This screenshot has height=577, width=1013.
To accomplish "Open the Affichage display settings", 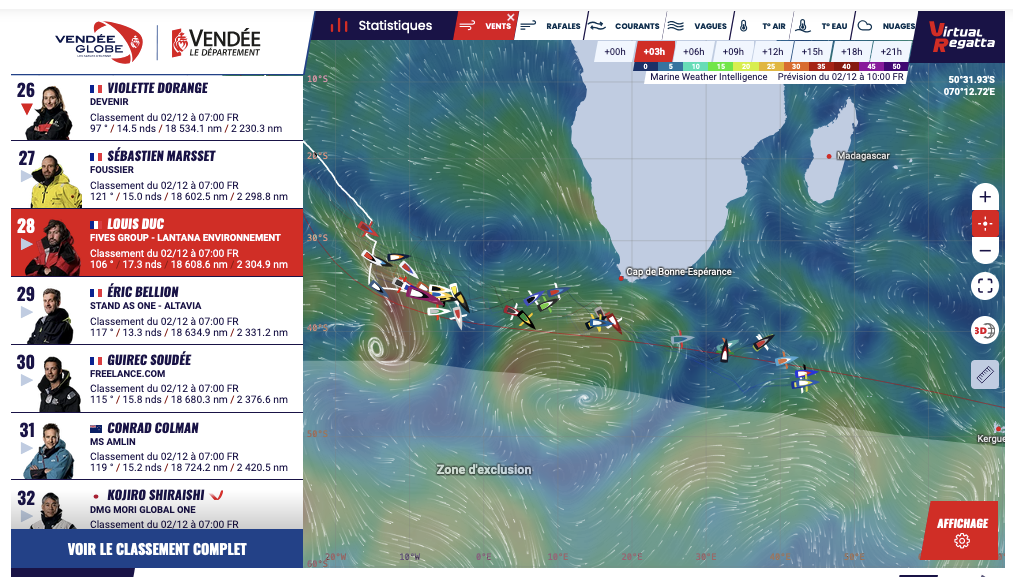I will pyautogui.click(x=961, y=530).
